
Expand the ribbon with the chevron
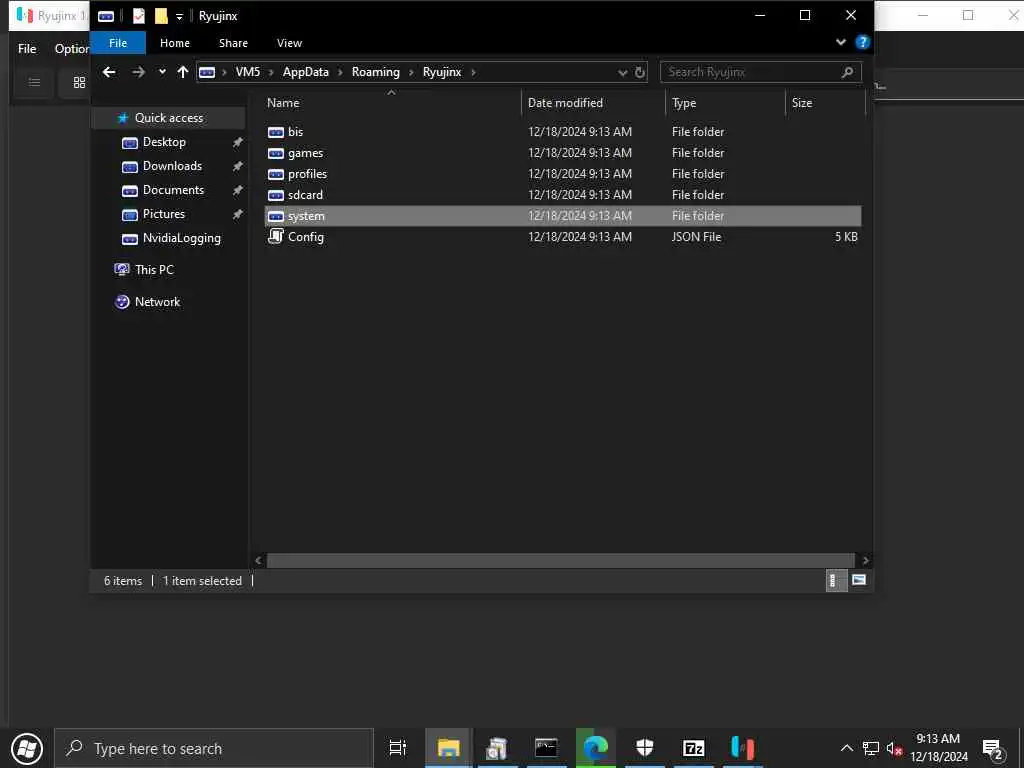pyautogui.click(x=840, y=42)
